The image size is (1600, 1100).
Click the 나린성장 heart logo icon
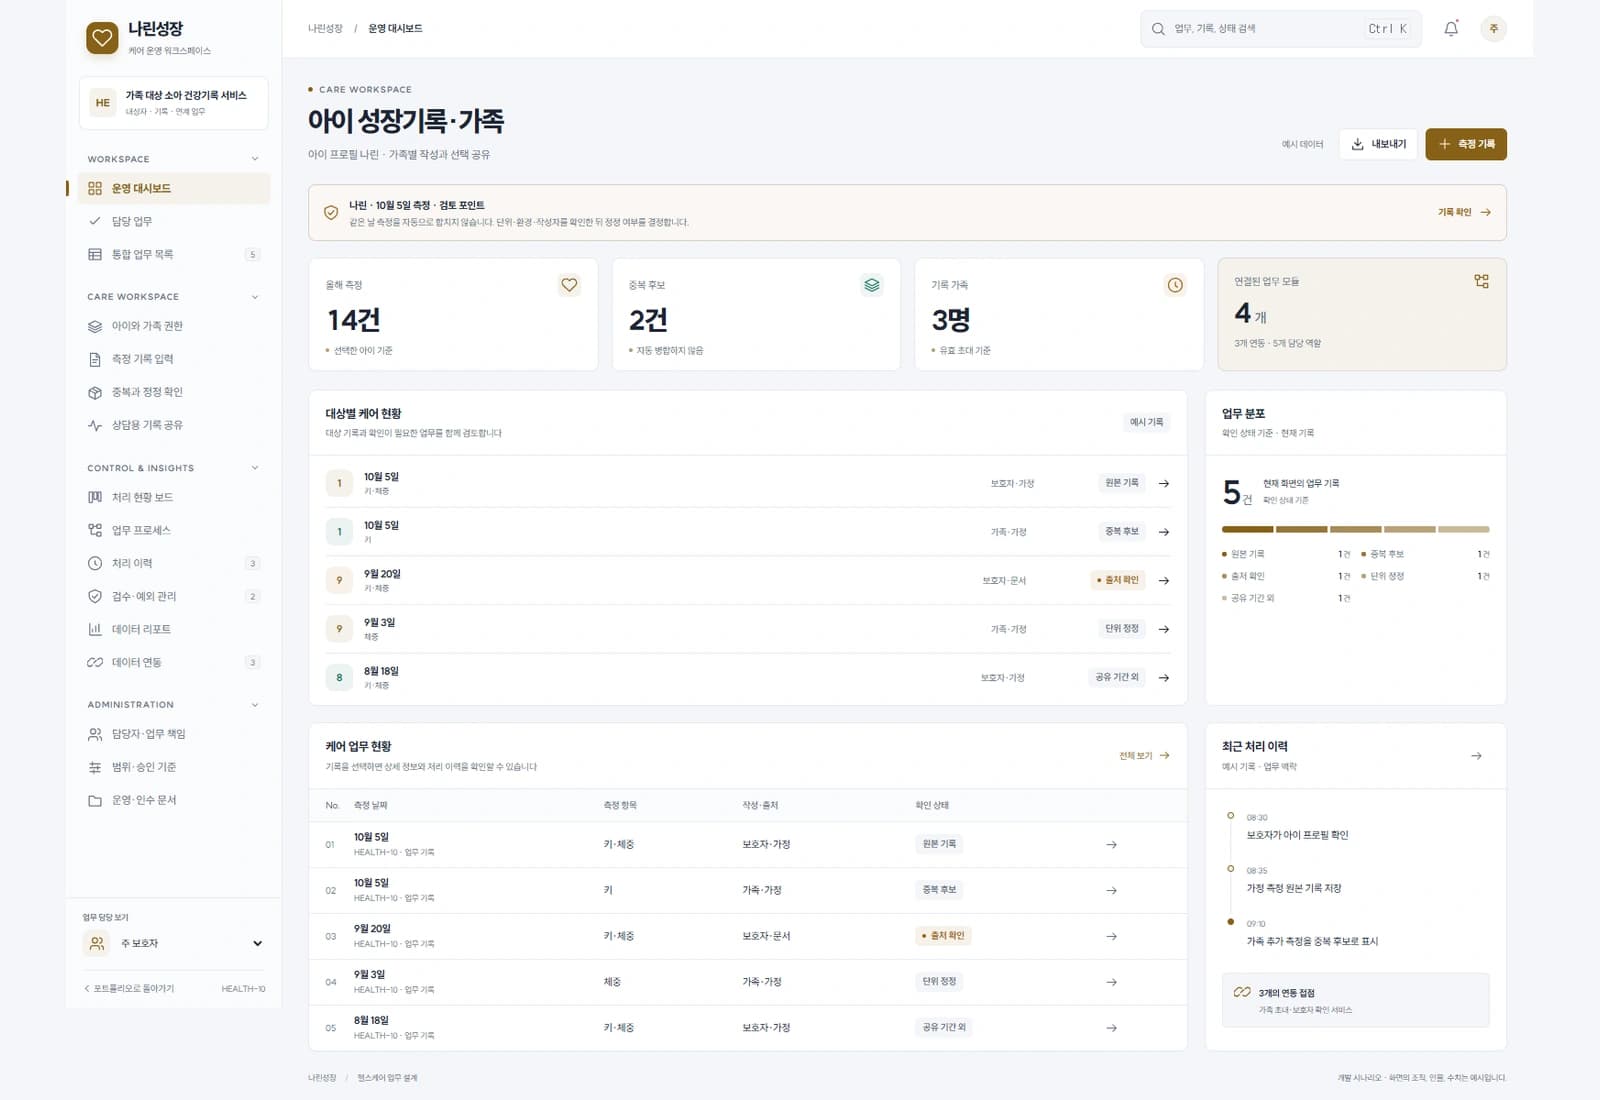102,38
